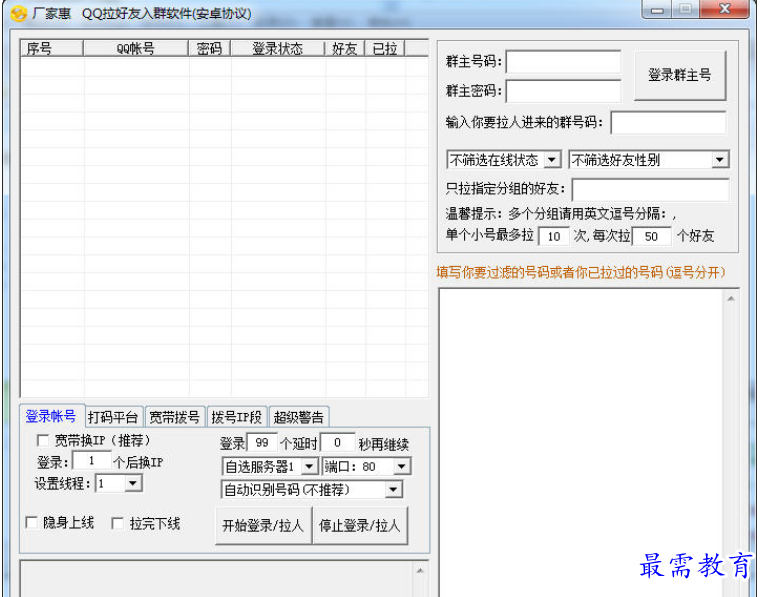Click 登录状态 column header
The width and height of the screenshot is (761, 597).
[x=278, y=48]
